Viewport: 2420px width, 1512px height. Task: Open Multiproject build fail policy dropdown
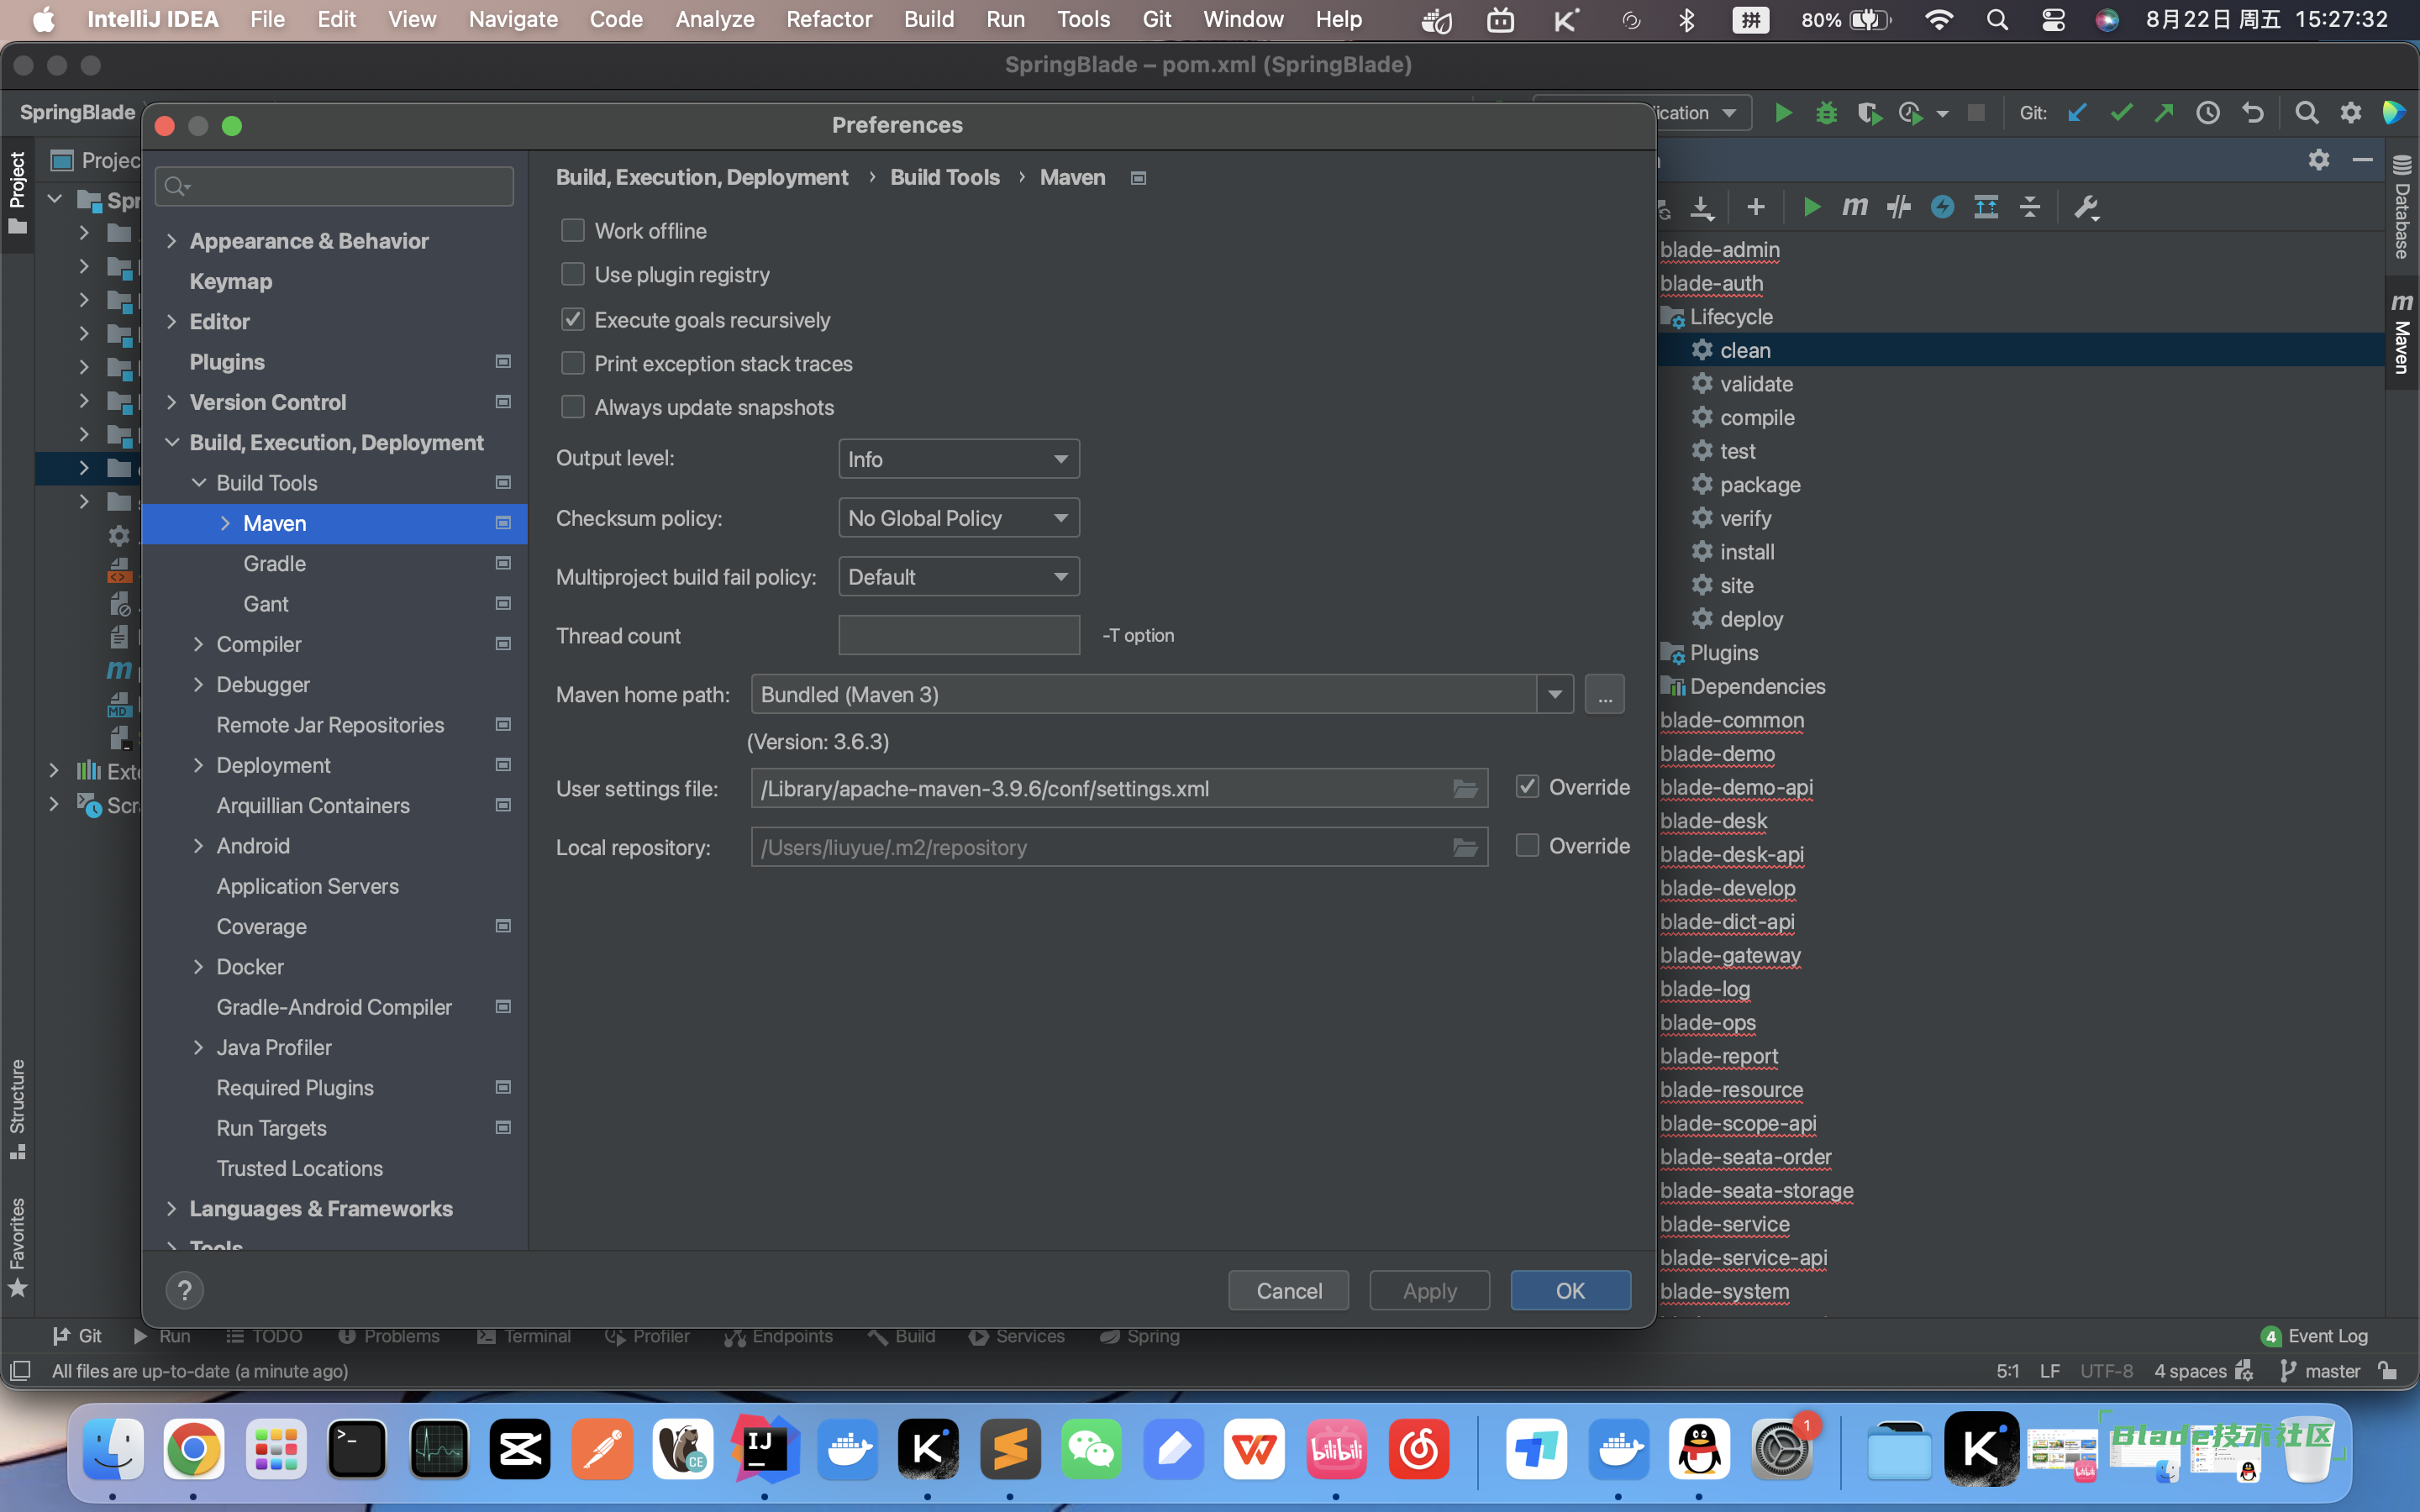tap(959, 577)
